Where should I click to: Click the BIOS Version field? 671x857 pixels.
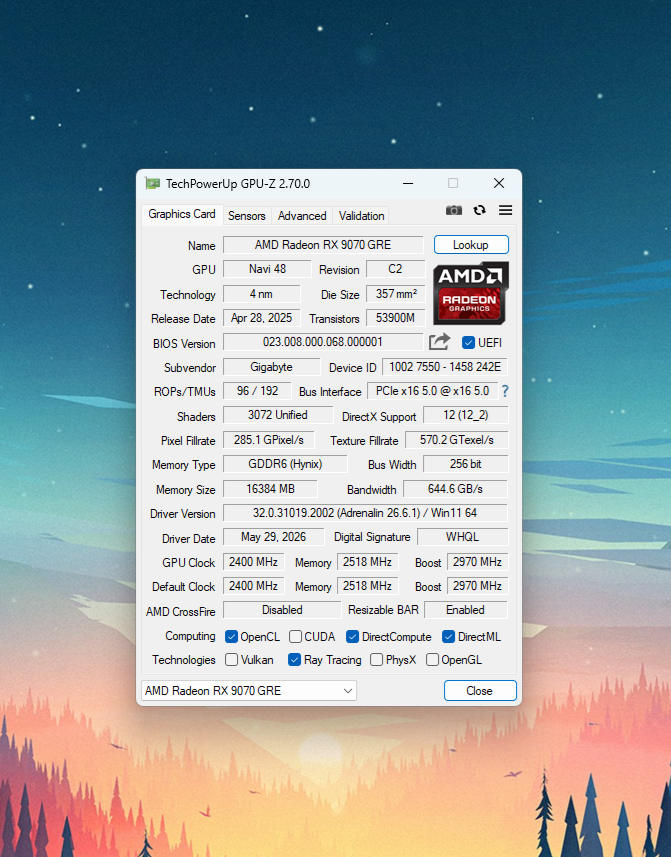coord(323,342)
